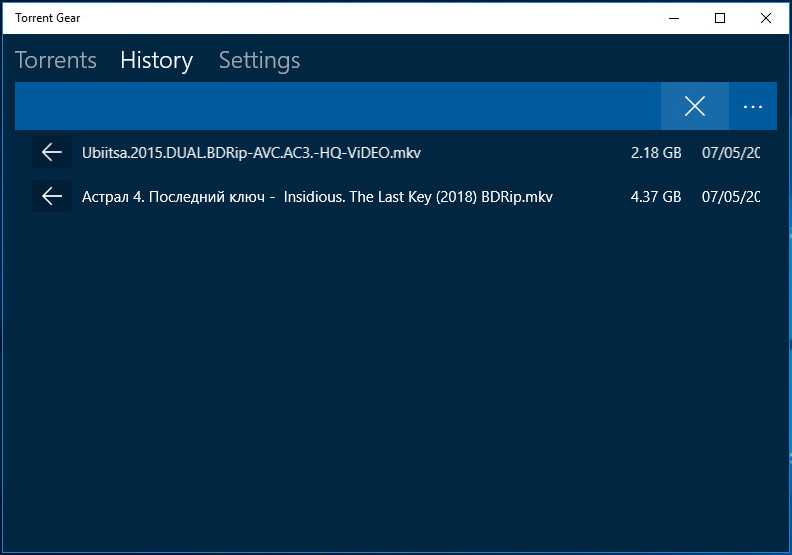792x555 pixels.
Task: Click the arrow icon beside the Астрал 4 entry
Action: pyautogui.click(x=52, y=197)
